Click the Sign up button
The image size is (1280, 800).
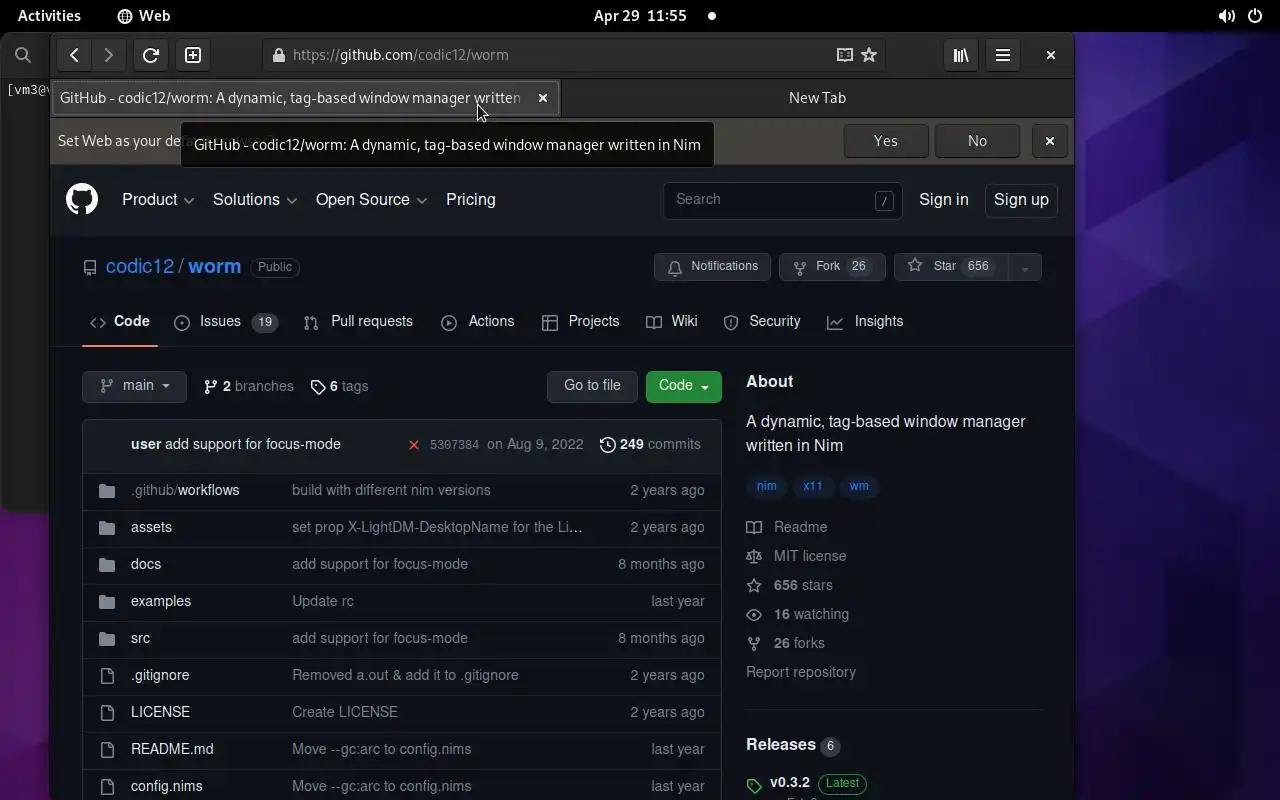1021,199
